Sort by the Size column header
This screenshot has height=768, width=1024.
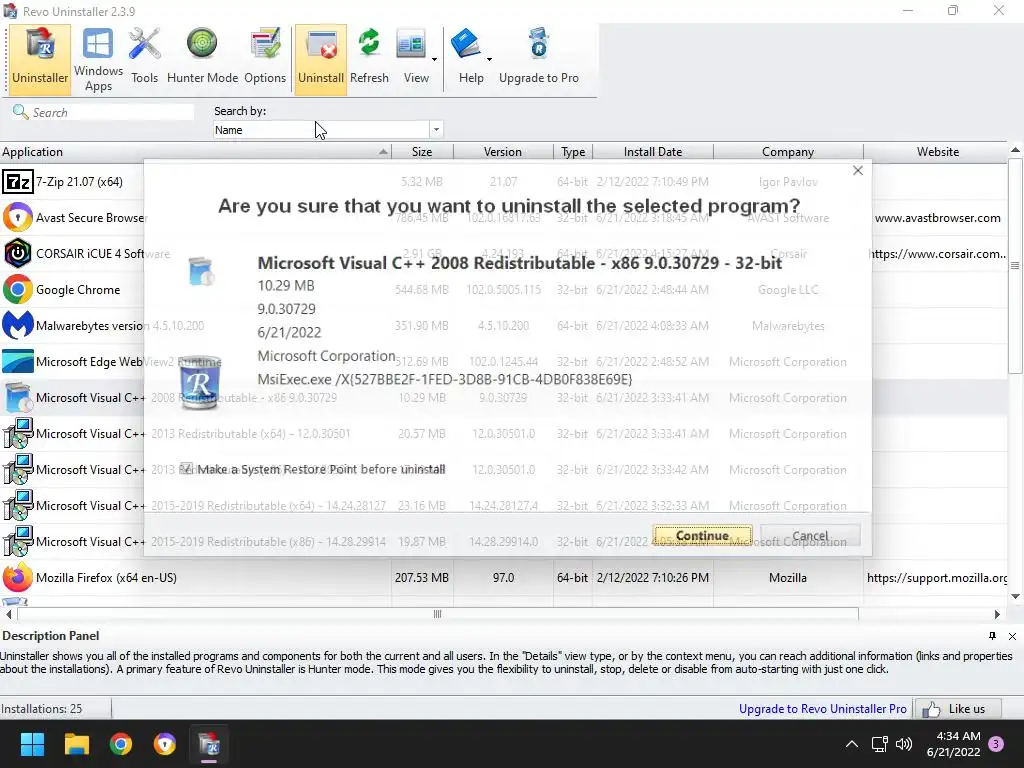422,152
